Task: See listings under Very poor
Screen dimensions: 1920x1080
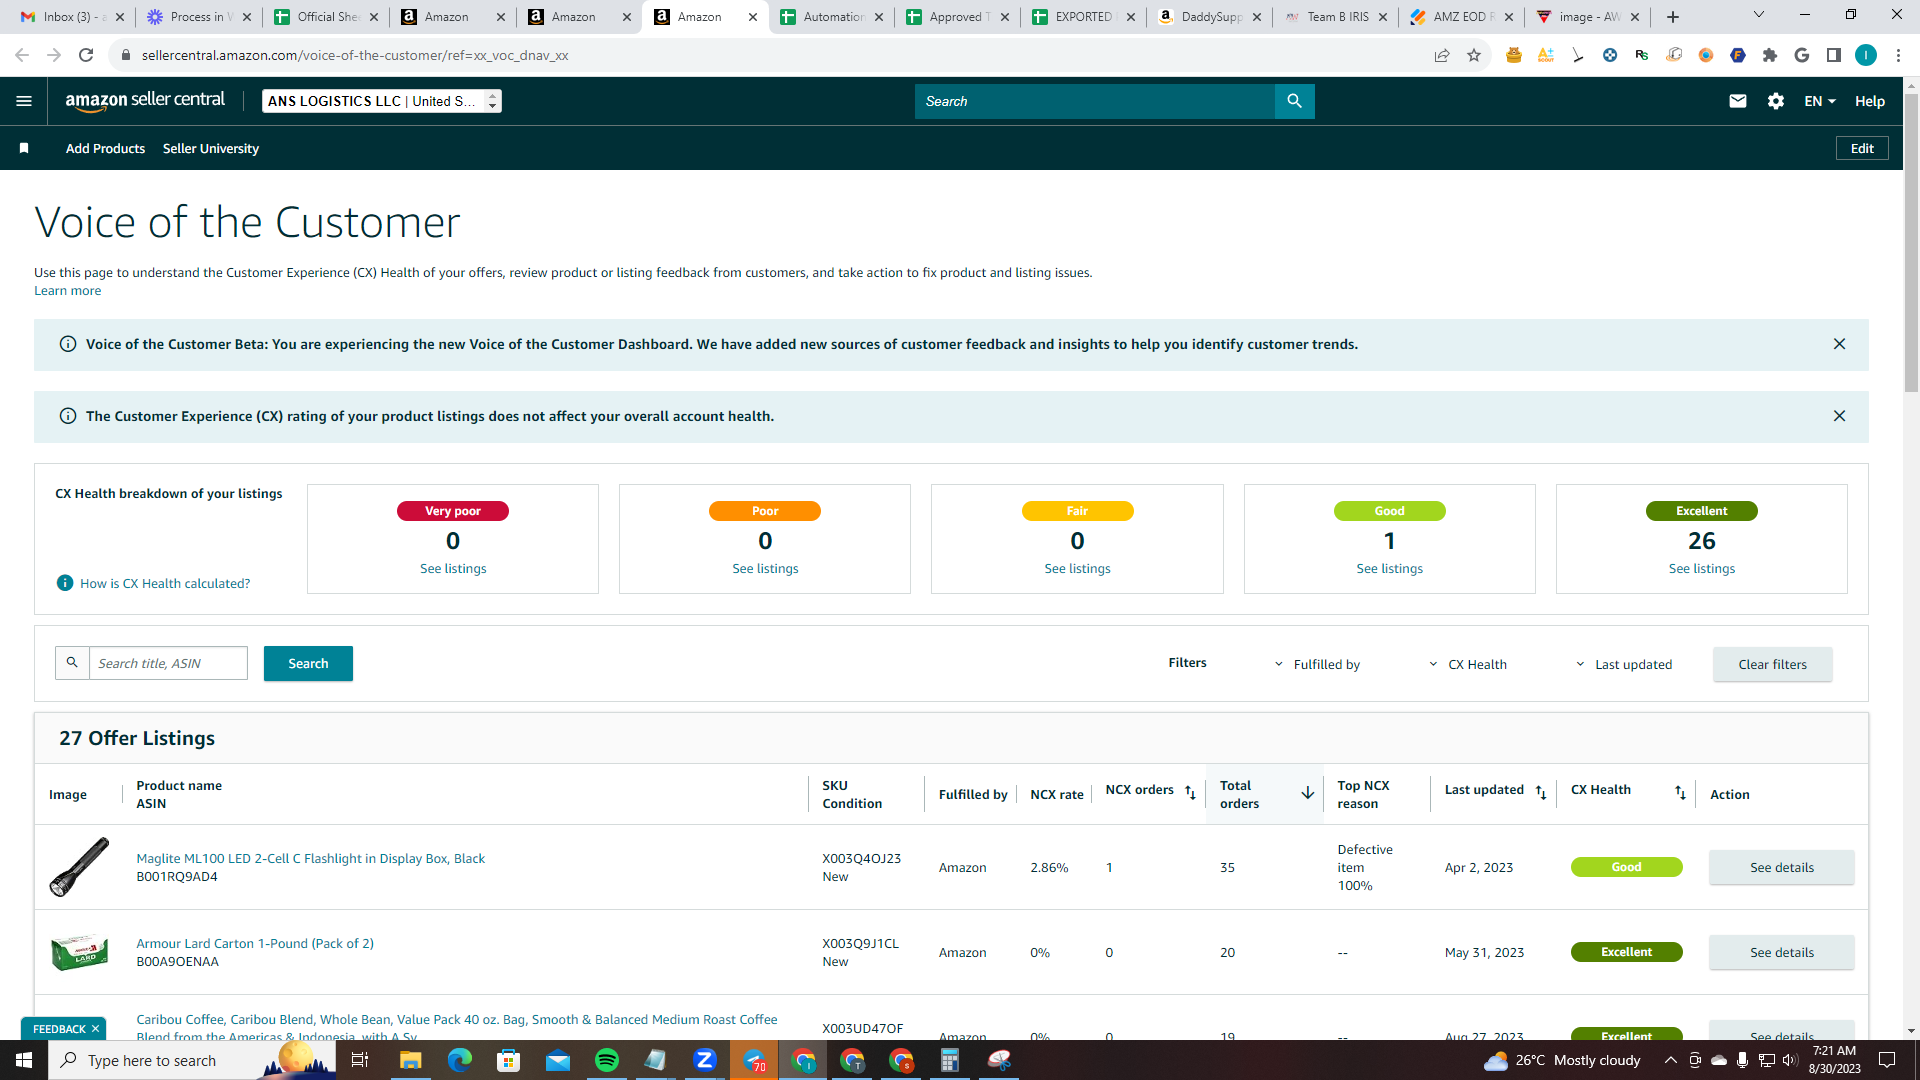Action: click(x=453, y=569)
